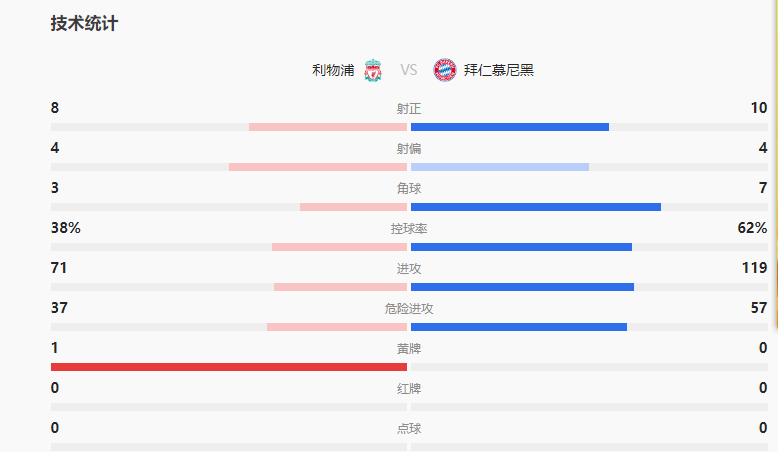
Task: Click the 点球 stat label
Action: tap(408, 429)
